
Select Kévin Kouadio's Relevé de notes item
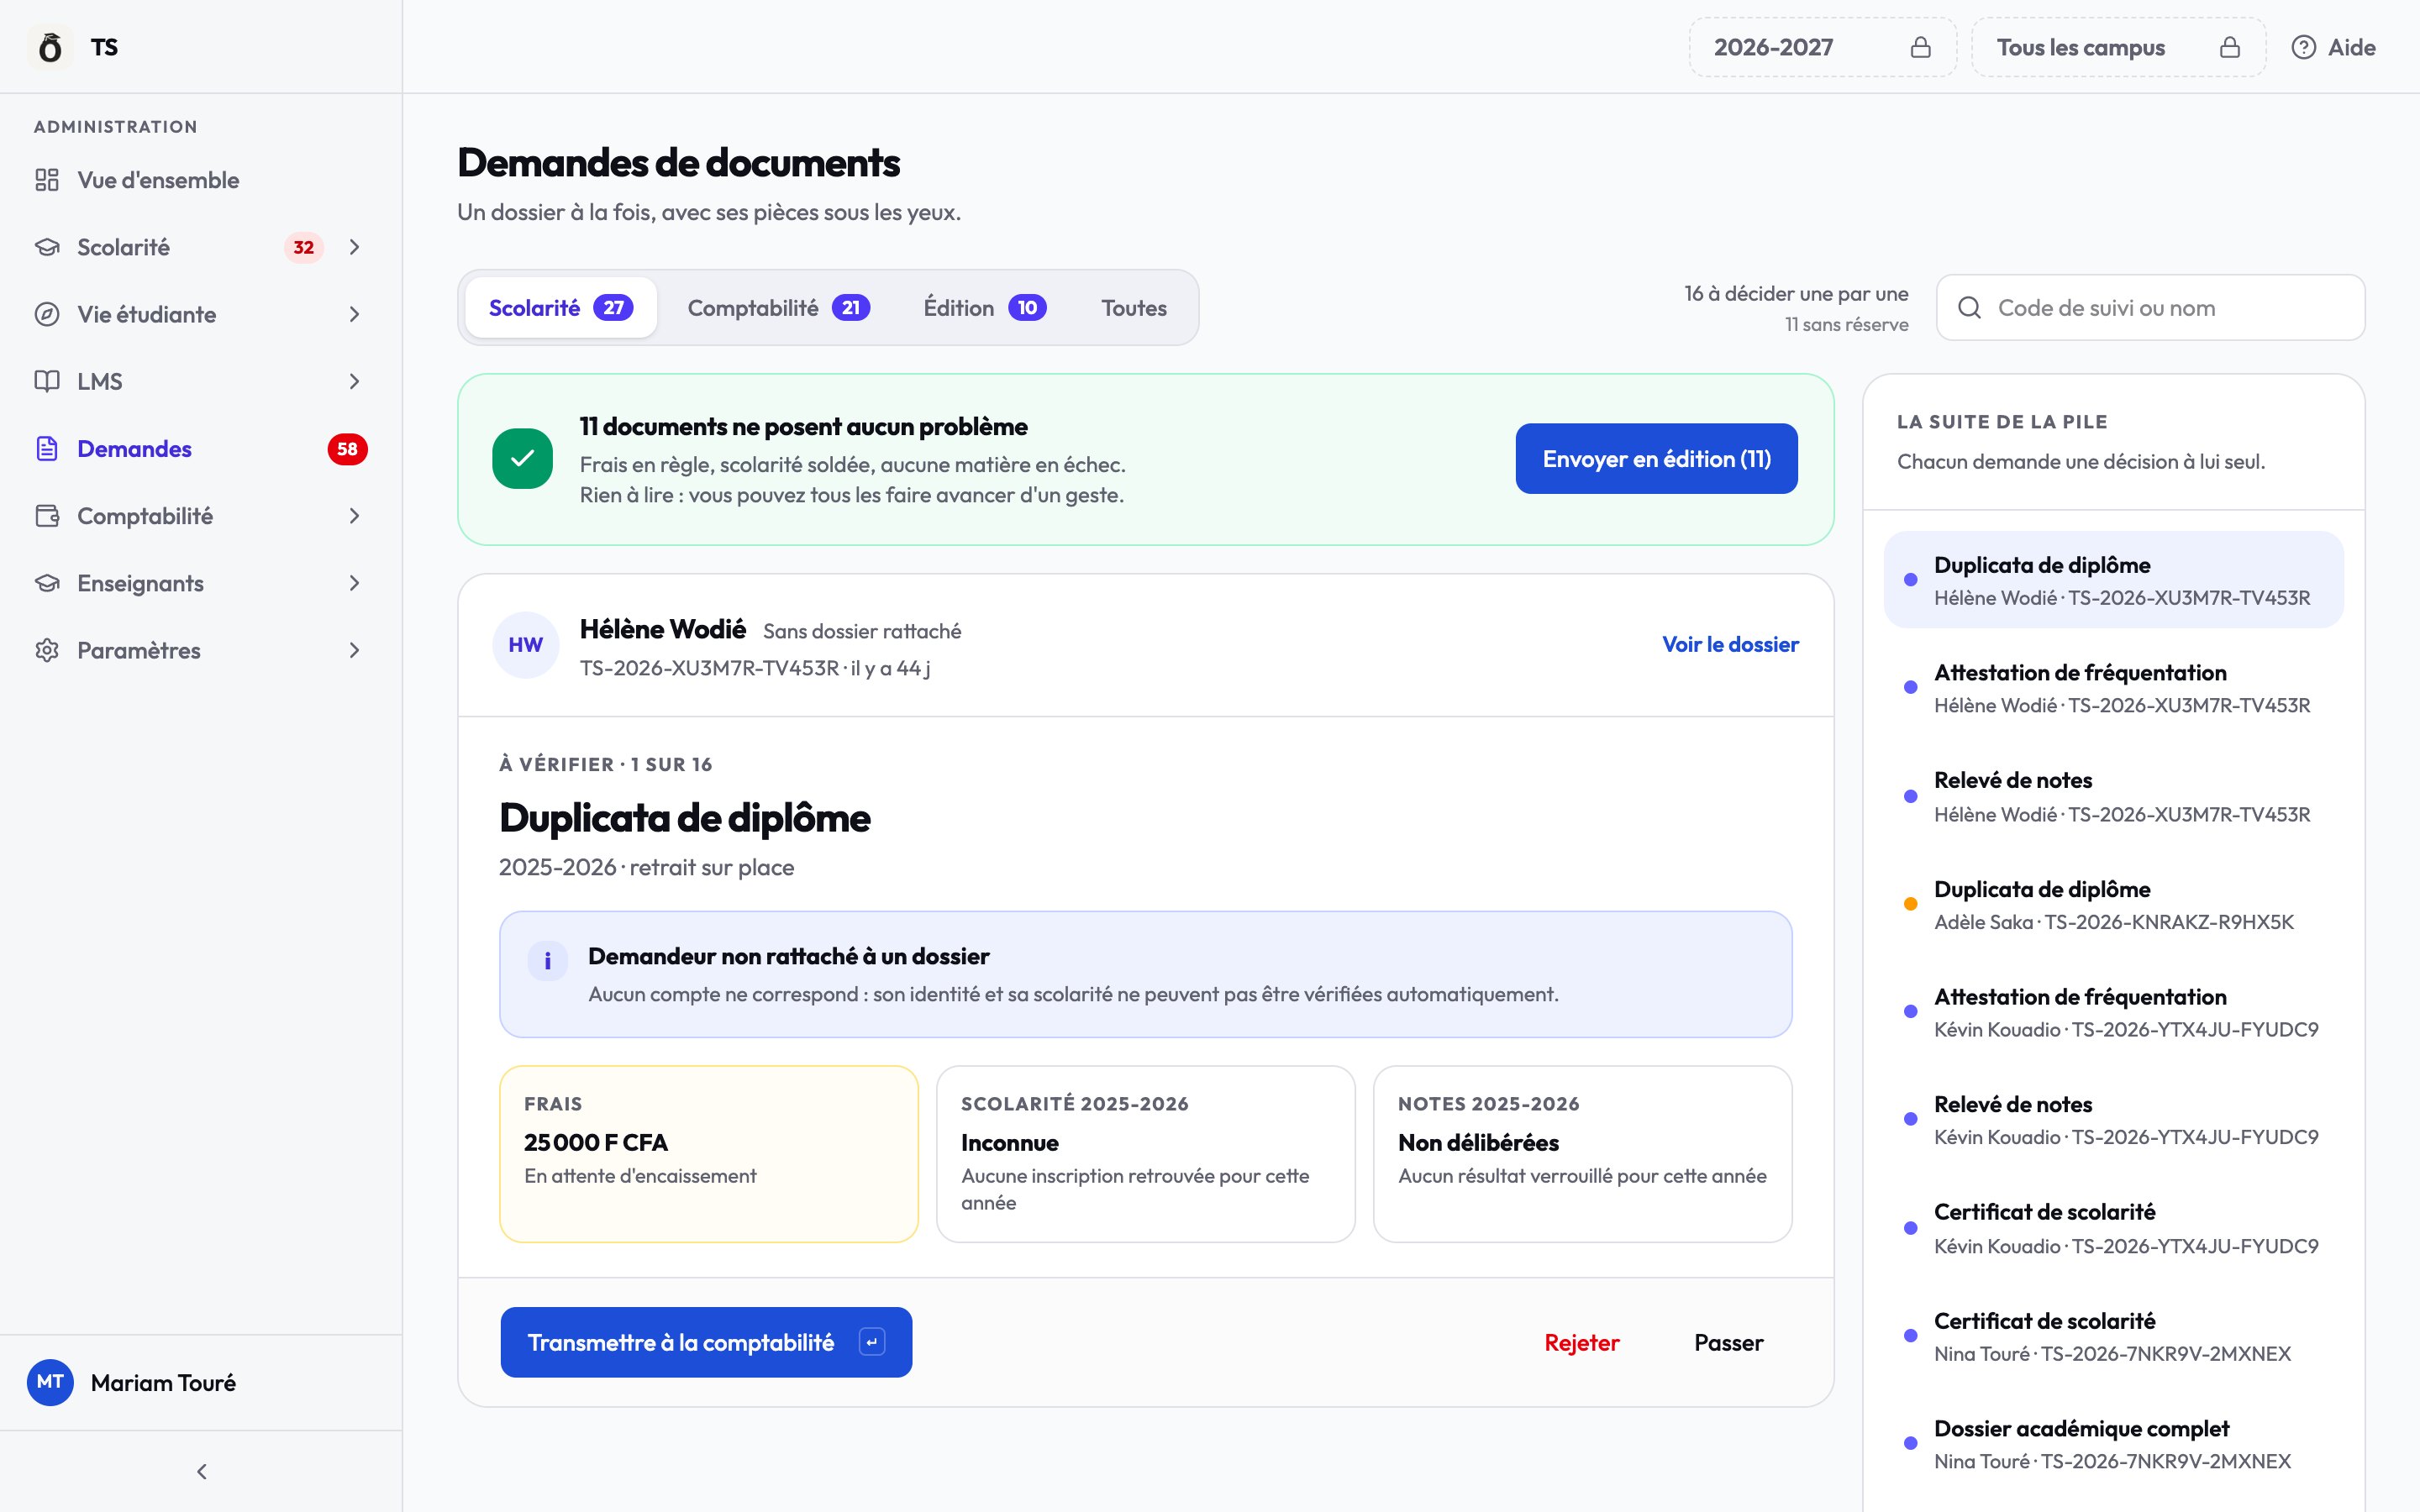pos(2113,1120)
